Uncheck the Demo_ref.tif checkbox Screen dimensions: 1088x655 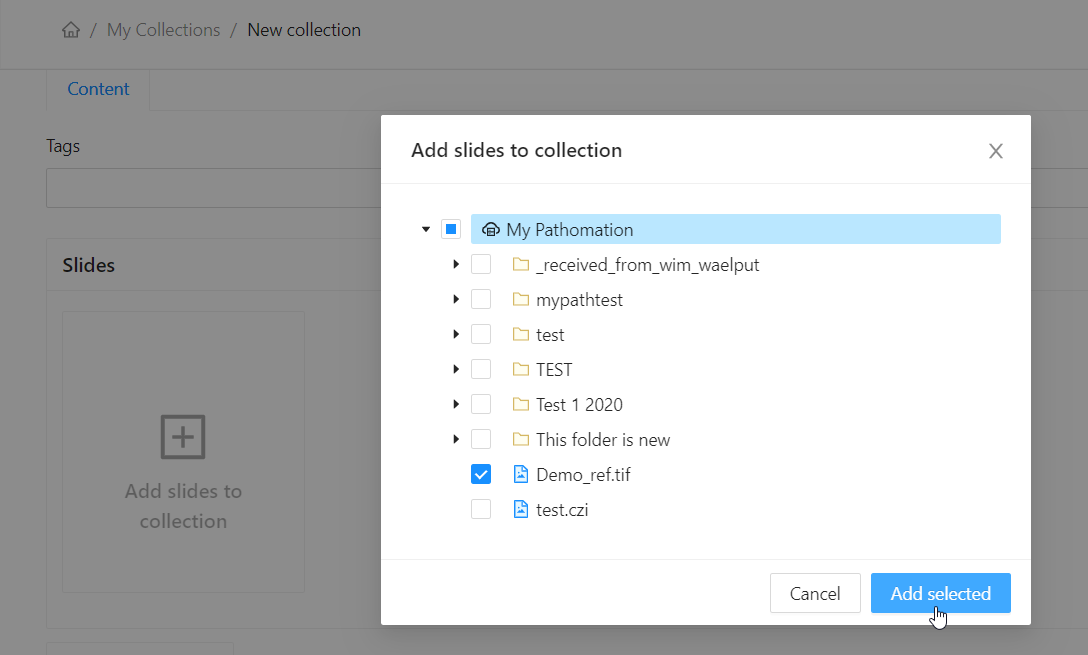coord(481,475)
